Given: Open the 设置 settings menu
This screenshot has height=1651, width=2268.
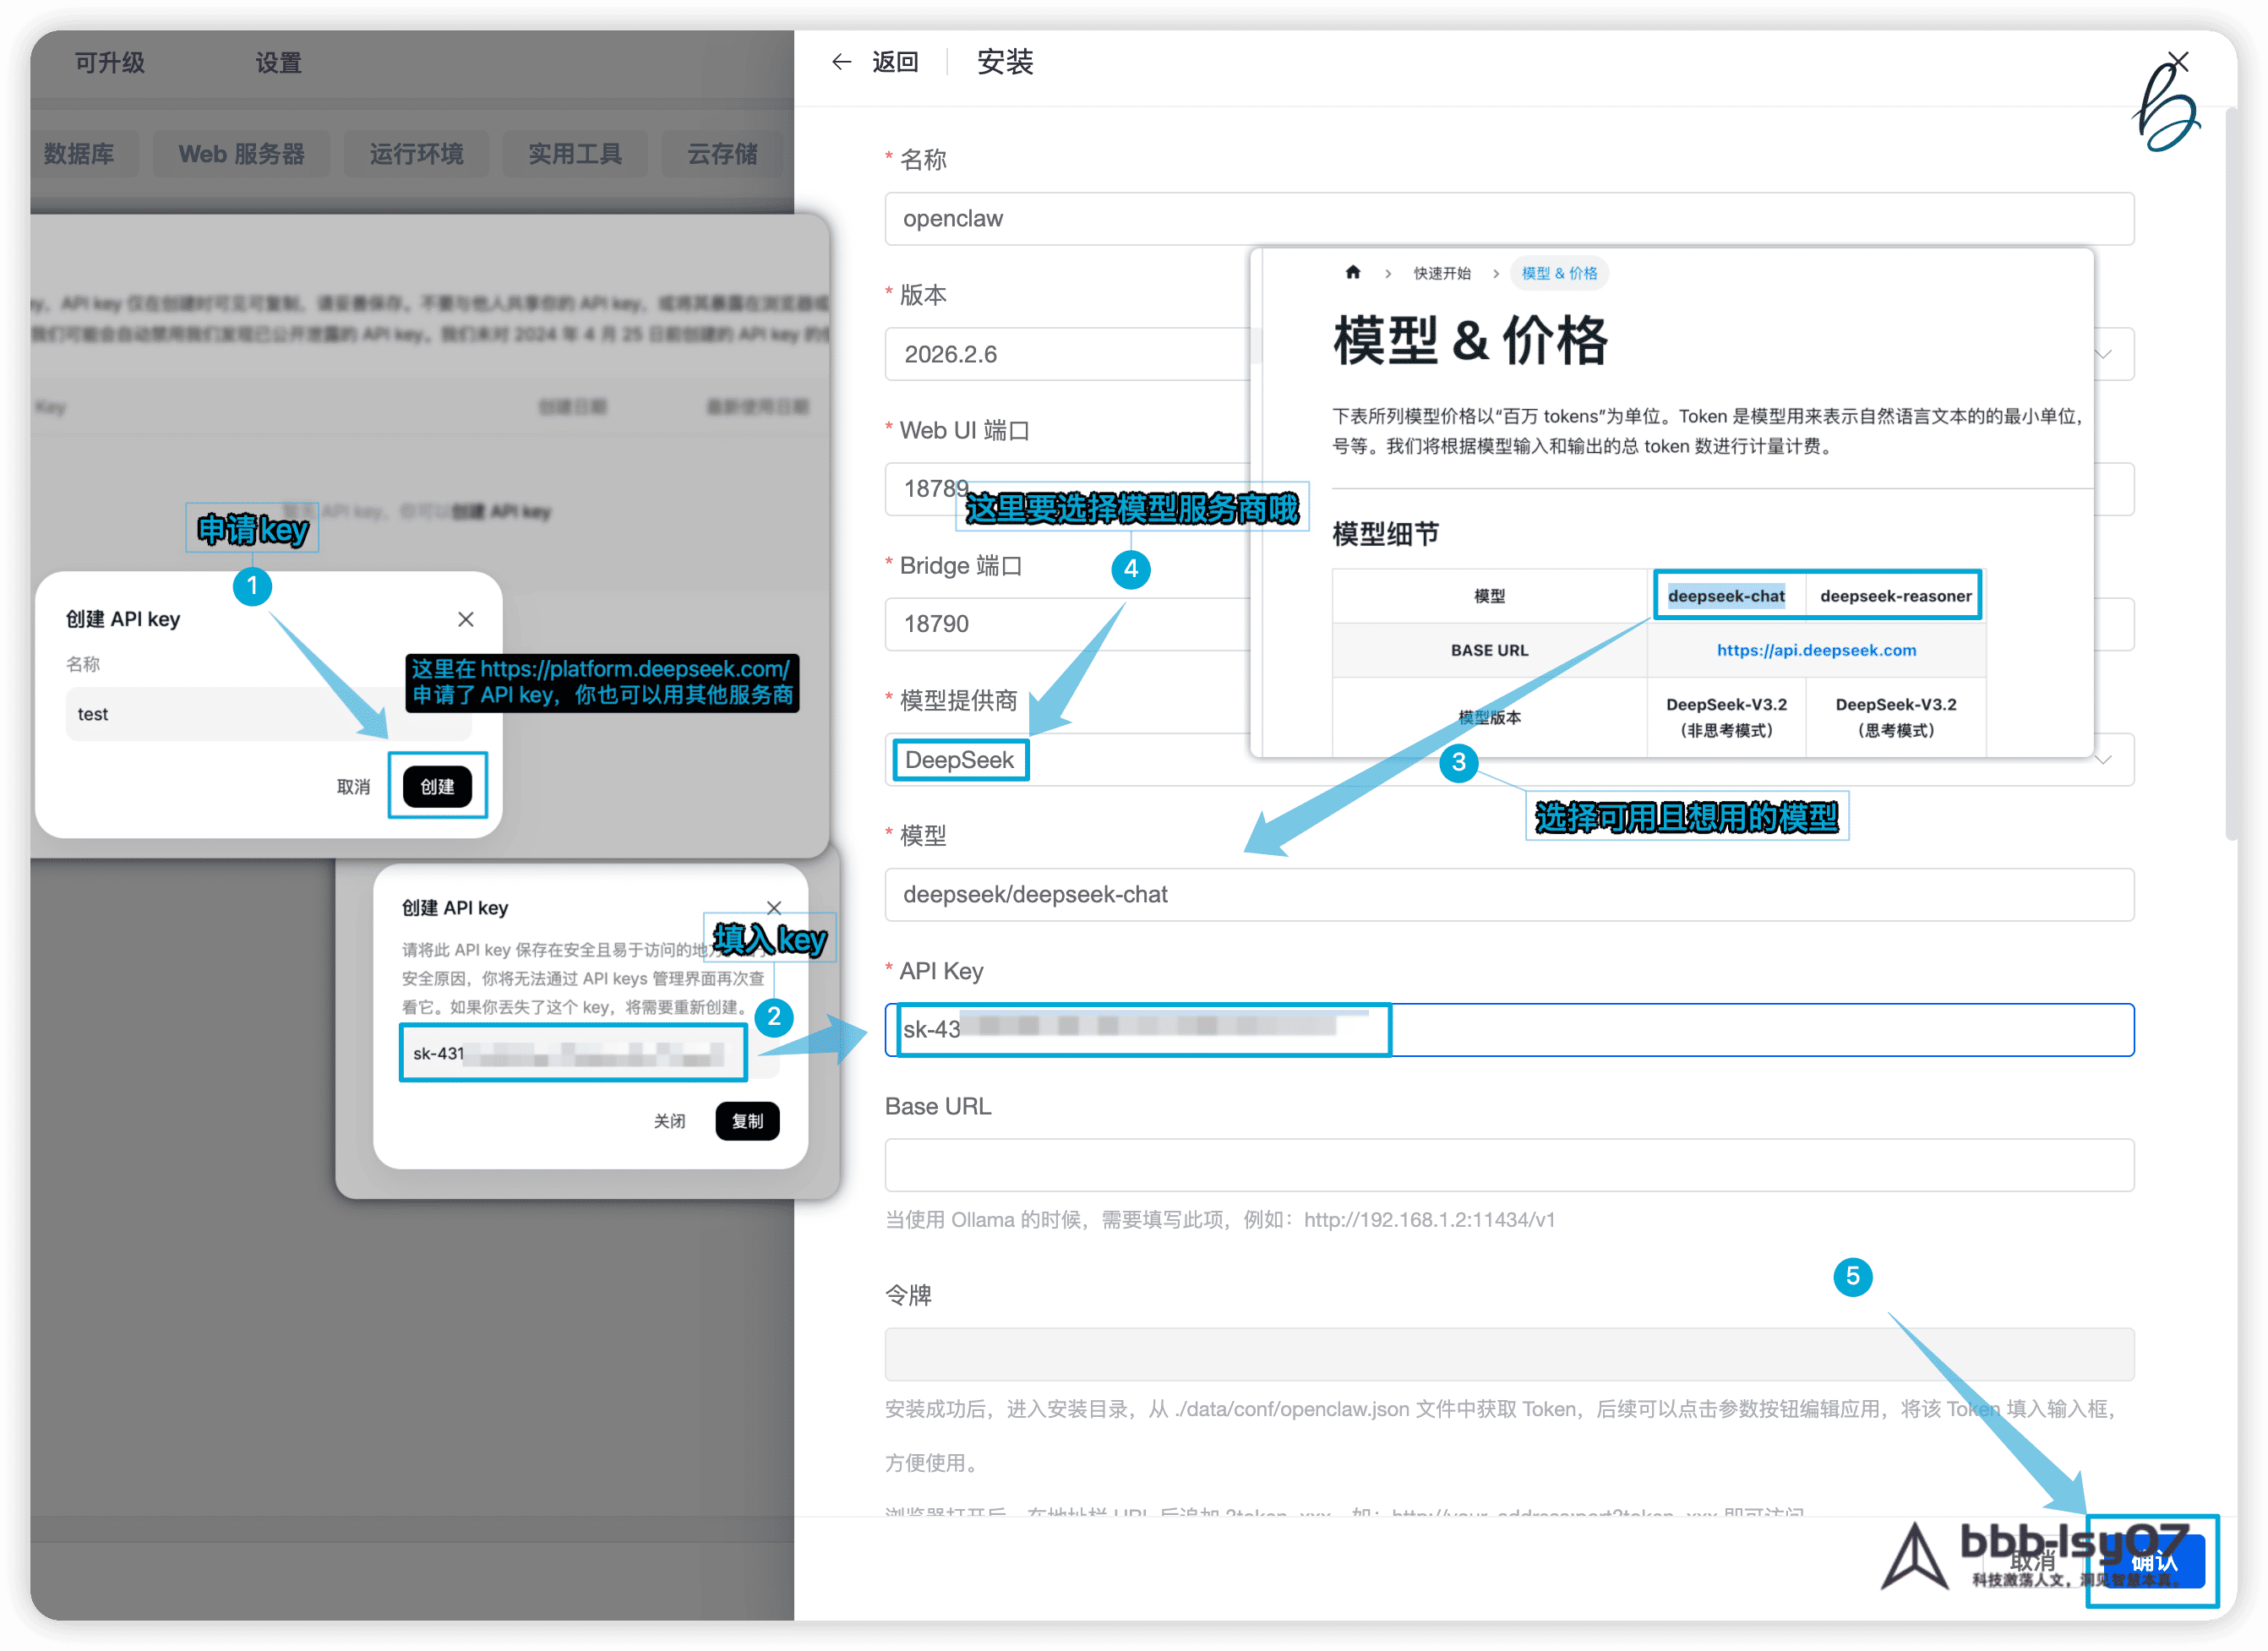Looking at the screenshot, I should pos(278,62).
